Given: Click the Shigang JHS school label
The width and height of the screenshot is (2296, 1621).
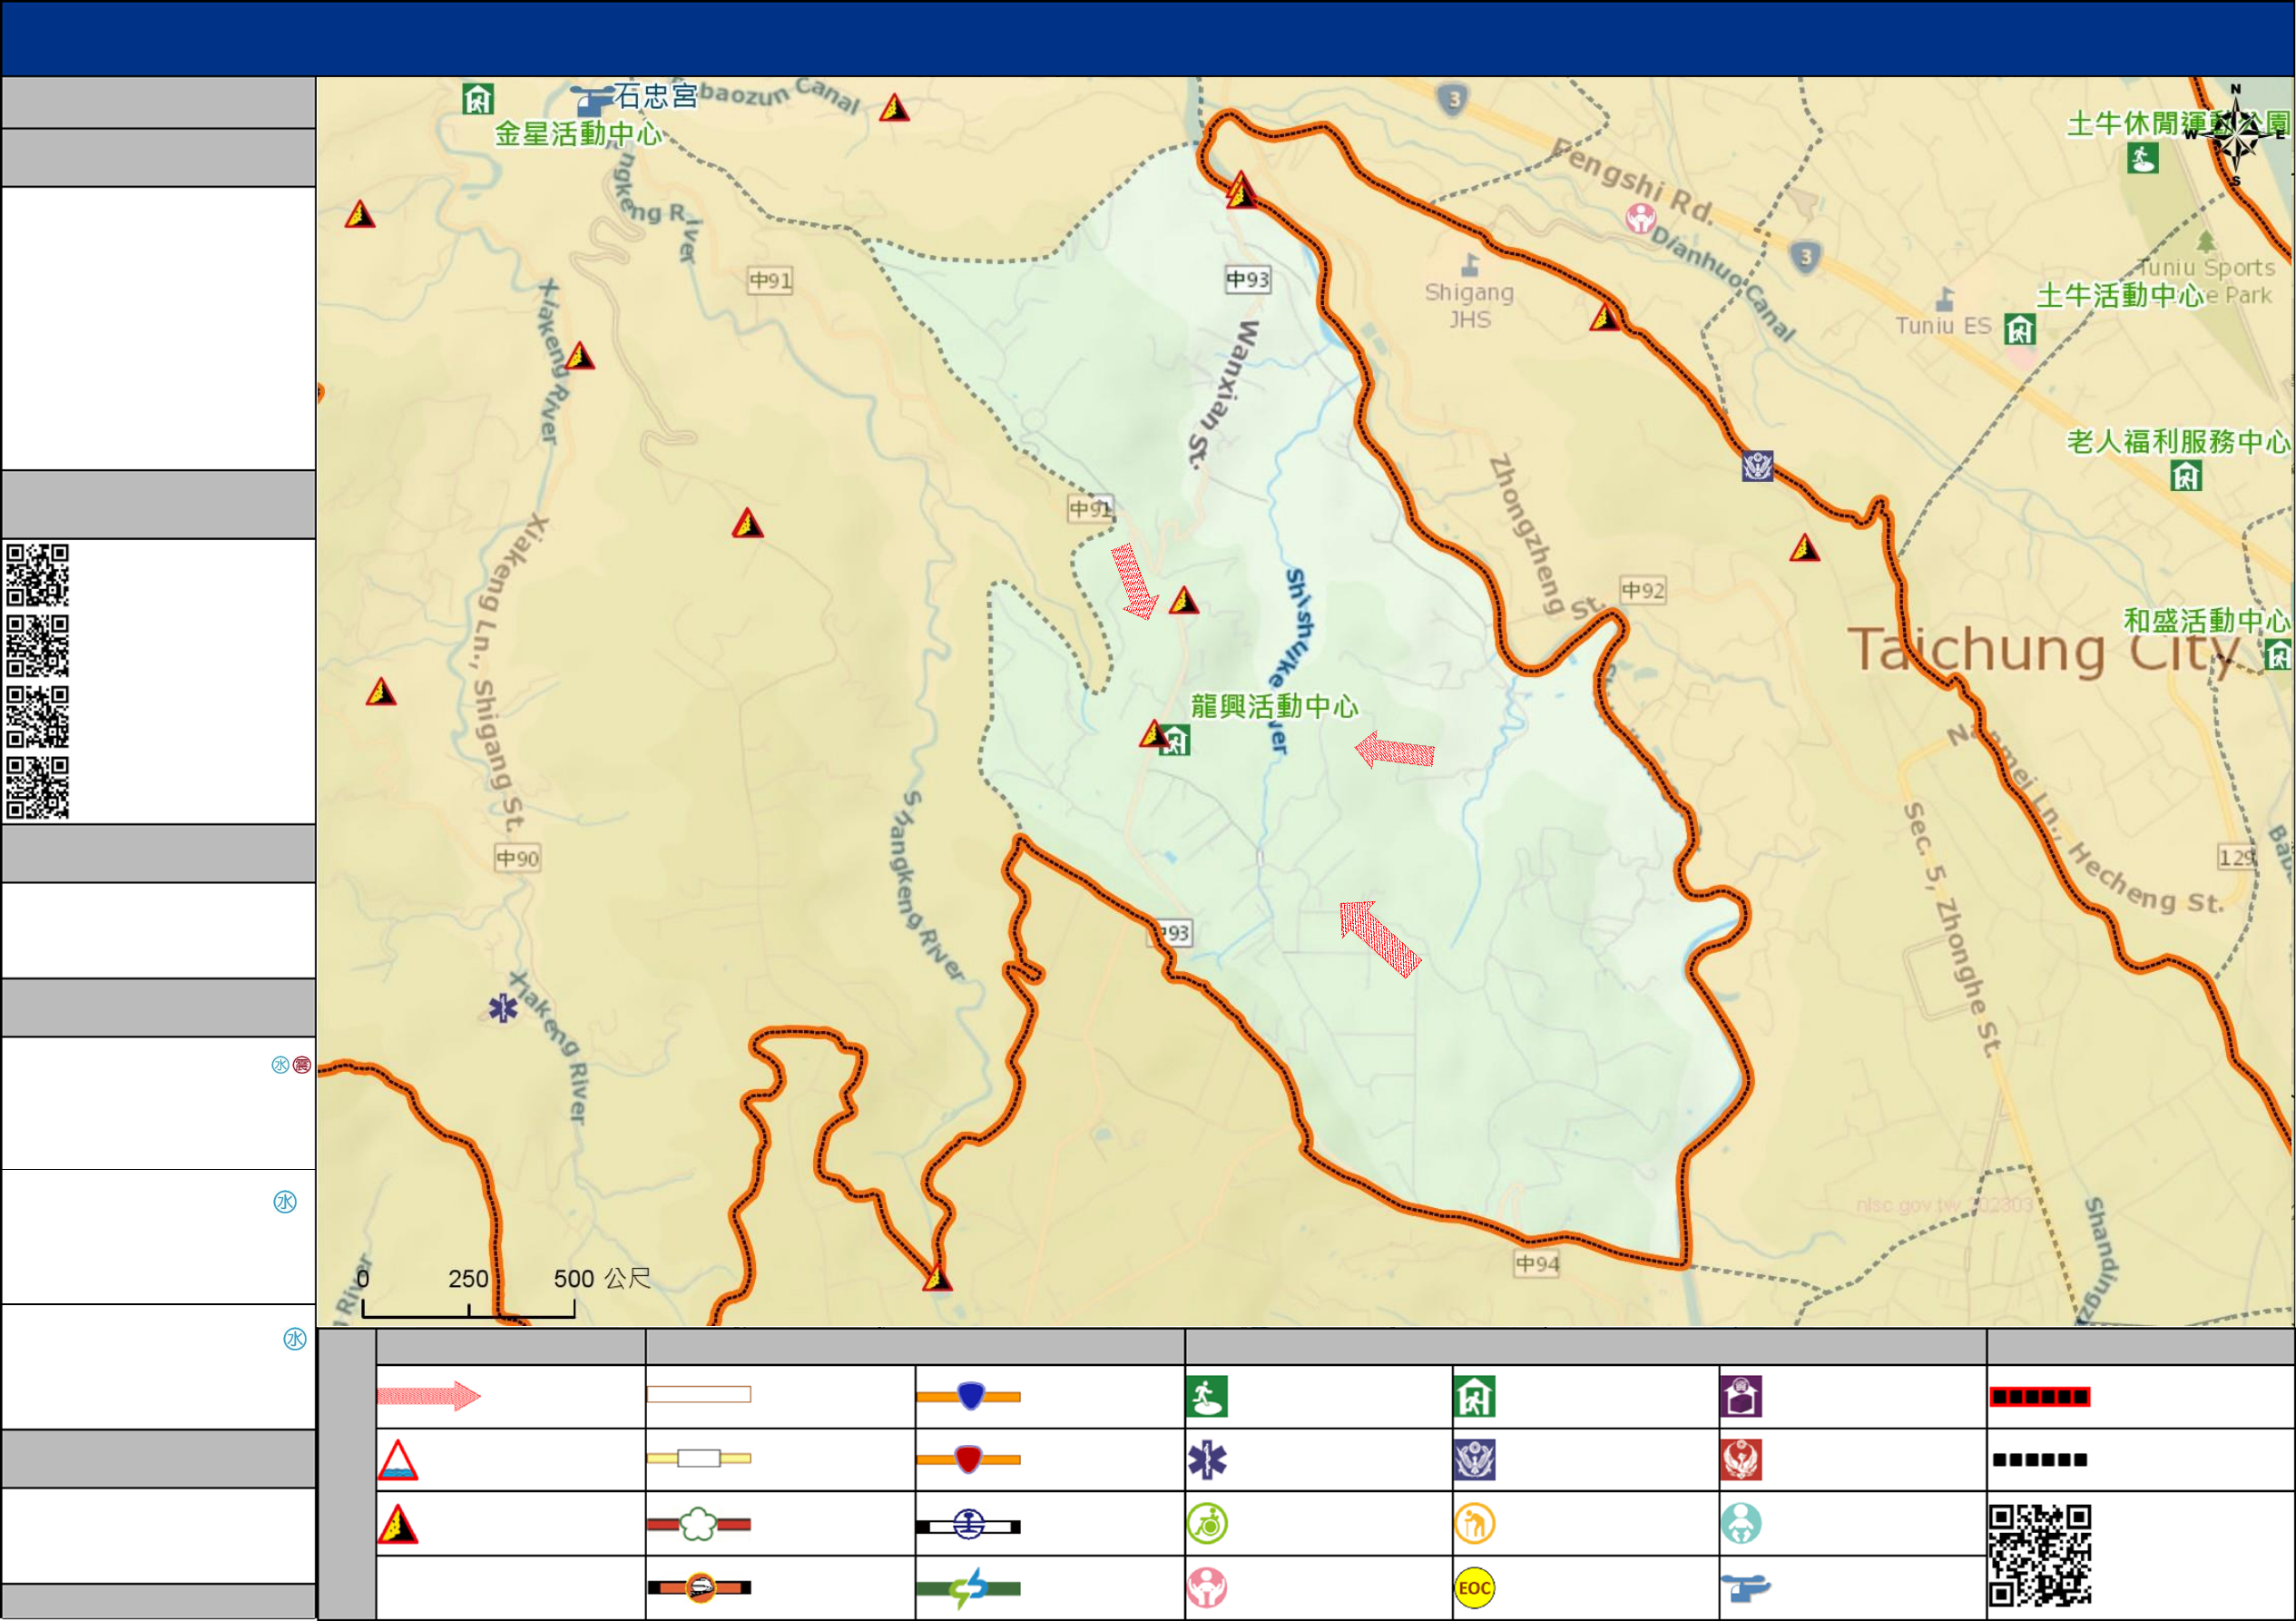Looking at the screenshot, I should point(1469,305).
